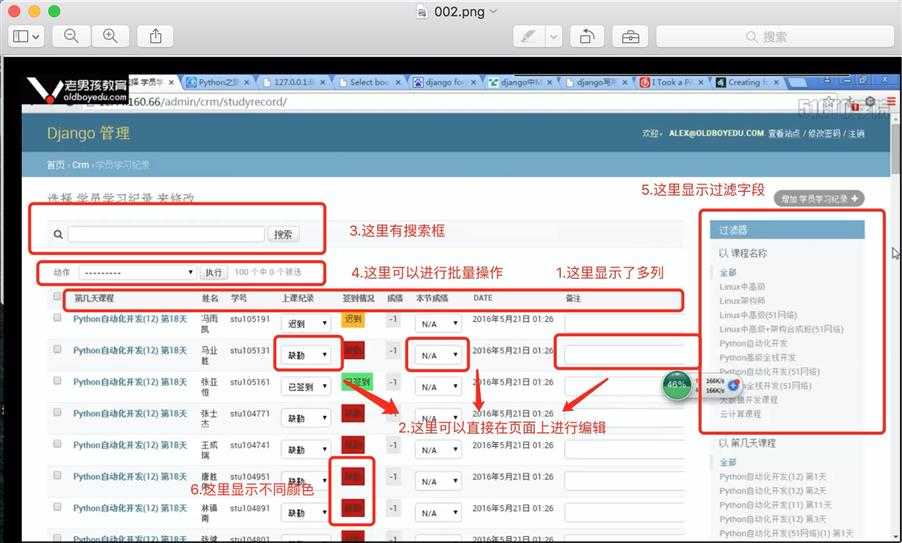Check the row for stu104951
The image size is (902, 543).
57,476
